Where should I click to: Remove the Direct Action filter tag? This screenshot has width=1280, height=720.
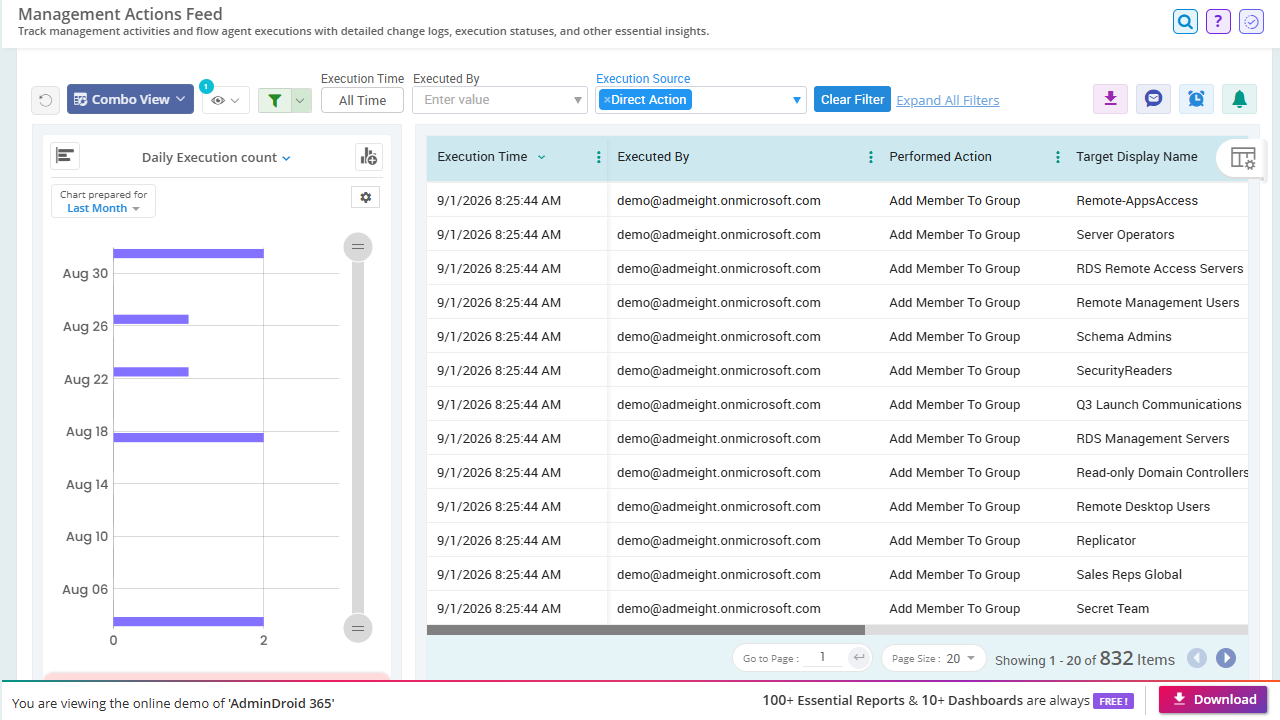pos(607,100)
